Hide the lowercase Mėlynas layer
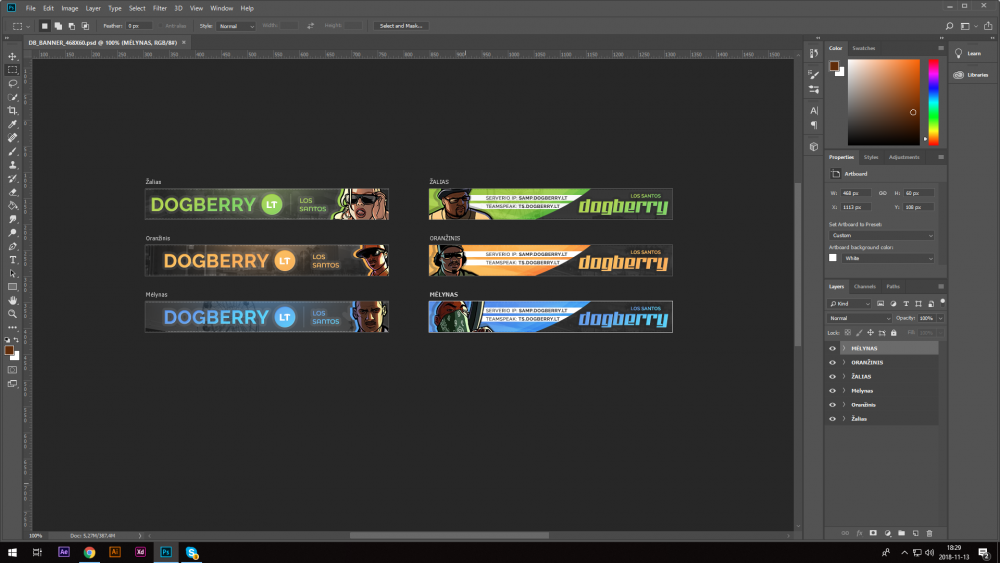 [x=832, y=390]
